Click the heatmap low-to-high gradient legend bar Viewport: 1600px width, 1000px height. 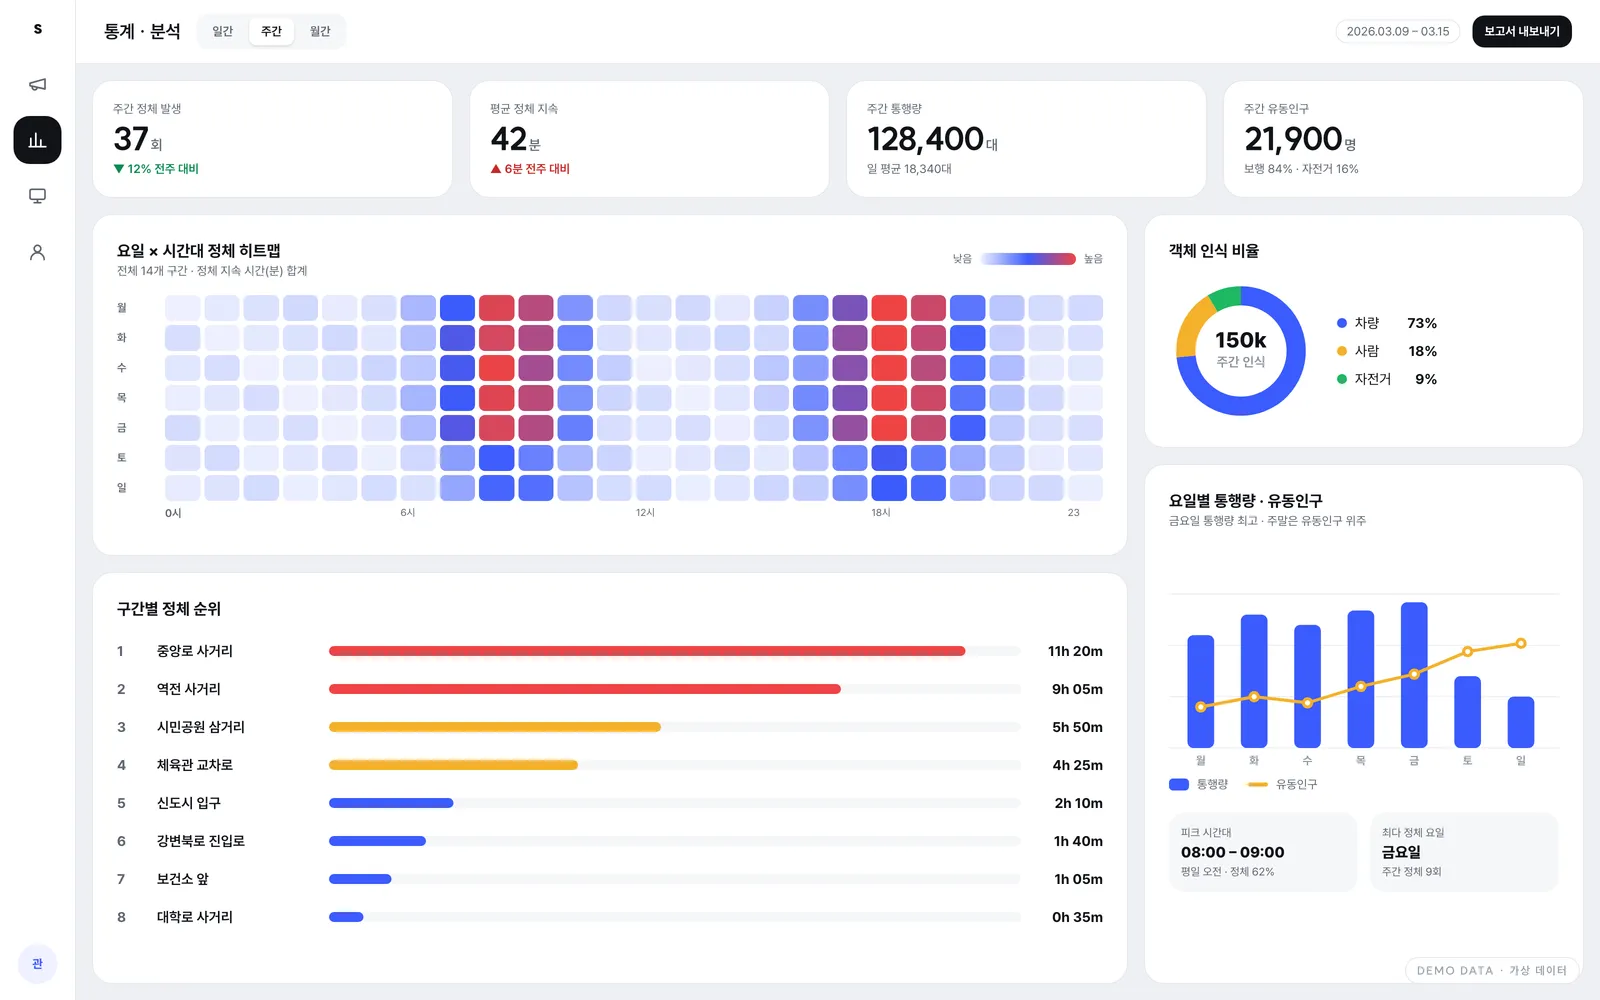[x=1028, y=259]
